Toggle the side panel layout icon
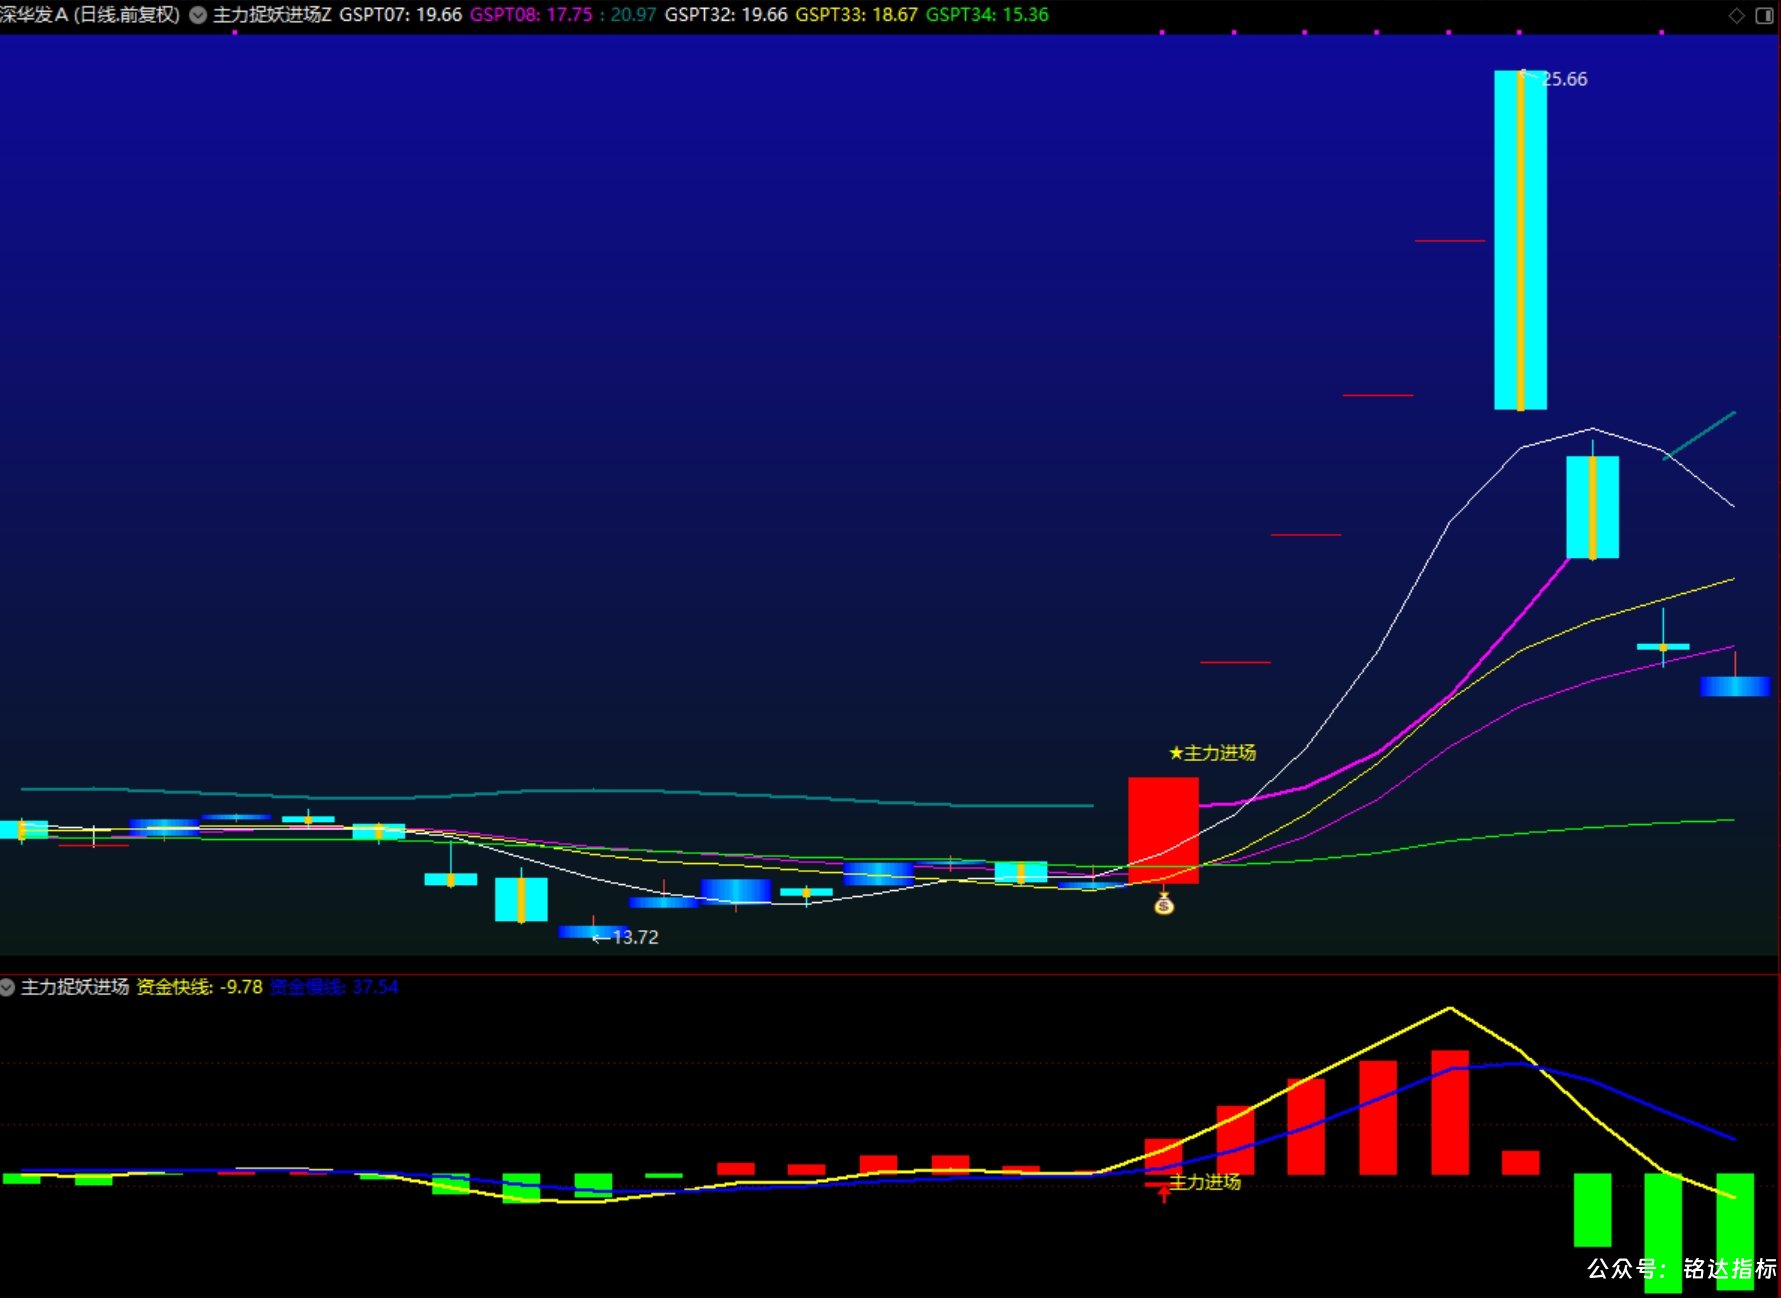 pos(1765,15)
